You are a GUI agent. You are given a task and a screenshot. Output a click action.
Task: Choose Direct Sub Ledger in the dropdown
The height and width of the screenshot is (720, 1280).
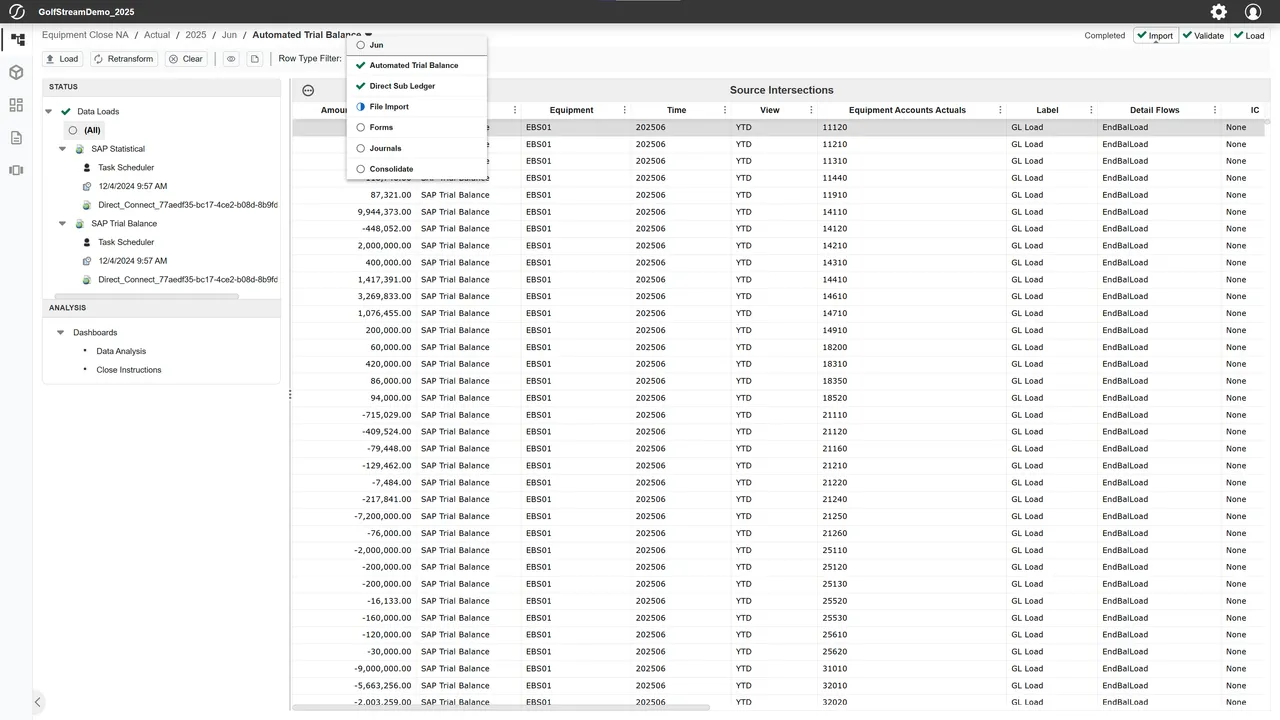[x=402, y=86]
